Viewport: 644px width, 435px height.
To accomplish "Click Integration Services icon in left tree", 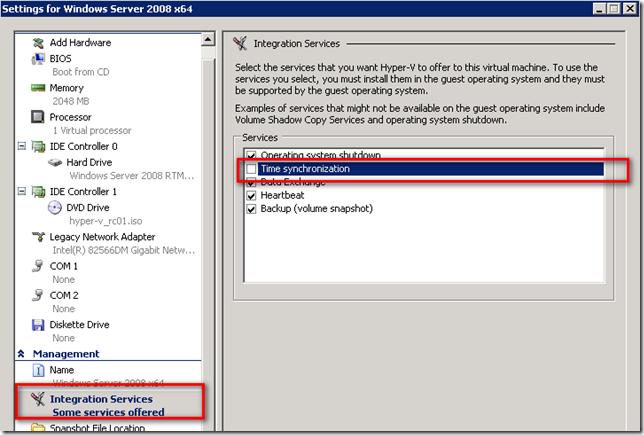I will [x=38, y=399].
